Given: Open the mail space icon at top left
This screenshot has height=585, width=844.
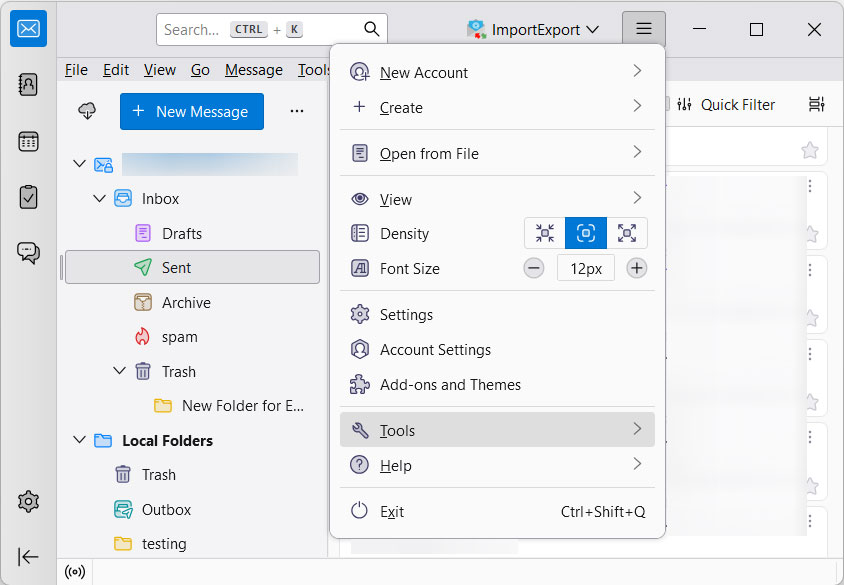Looking at the screenshot, I should pos(27,28).
